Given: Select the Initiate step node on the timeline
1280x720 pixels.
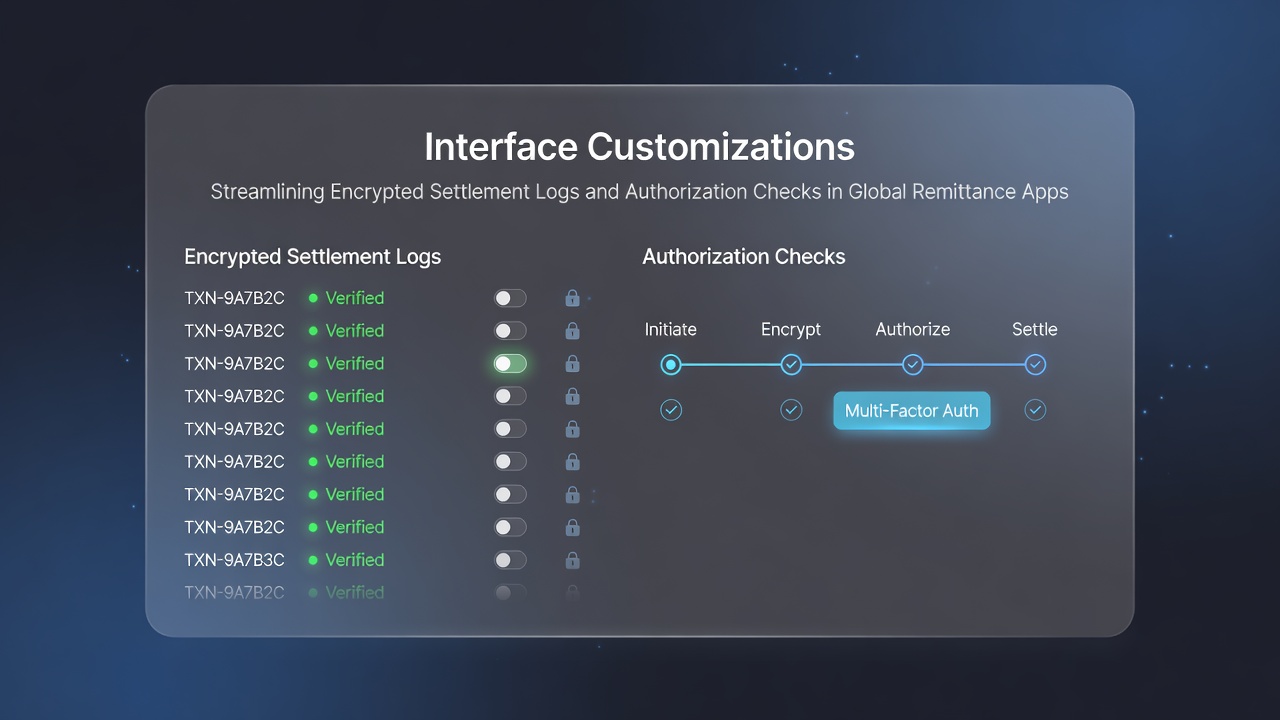Looking at the screenshot, I should [671, 364].
